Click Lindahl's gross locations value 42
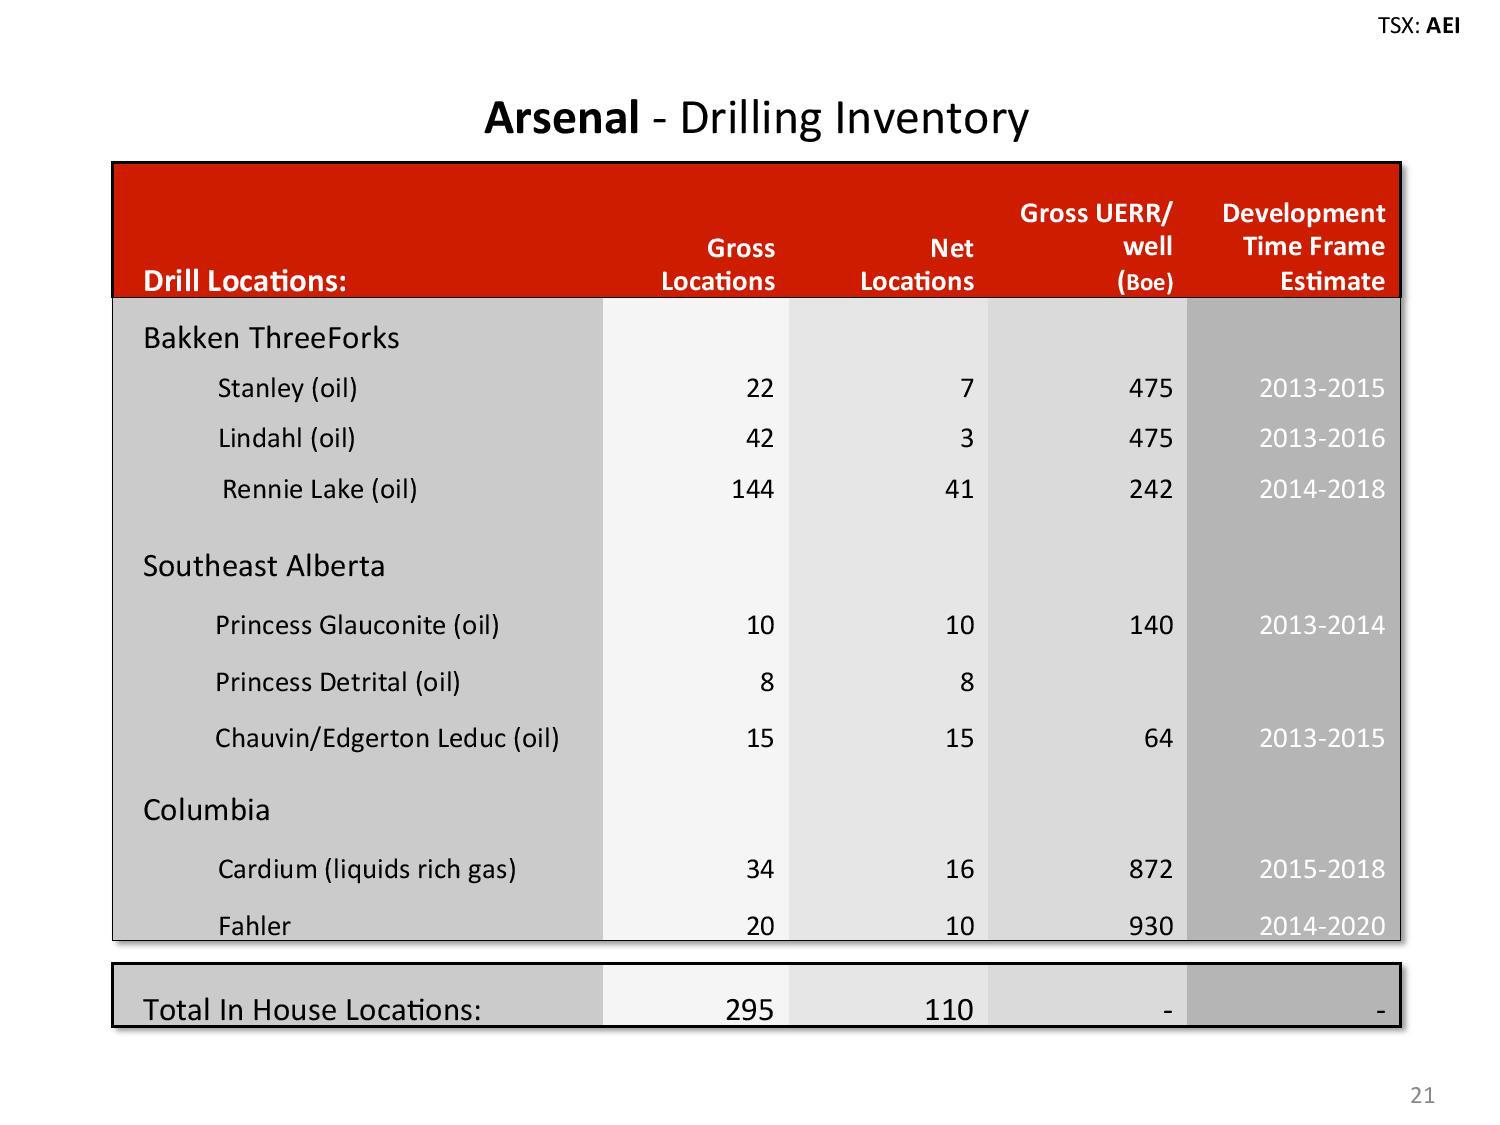 pos(760,438)
